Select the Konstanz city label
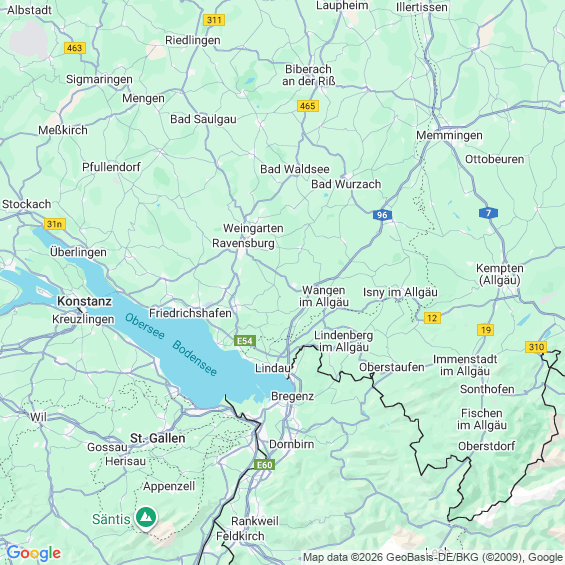The height and width of the screenshot is (565, 565). [85, 301]
